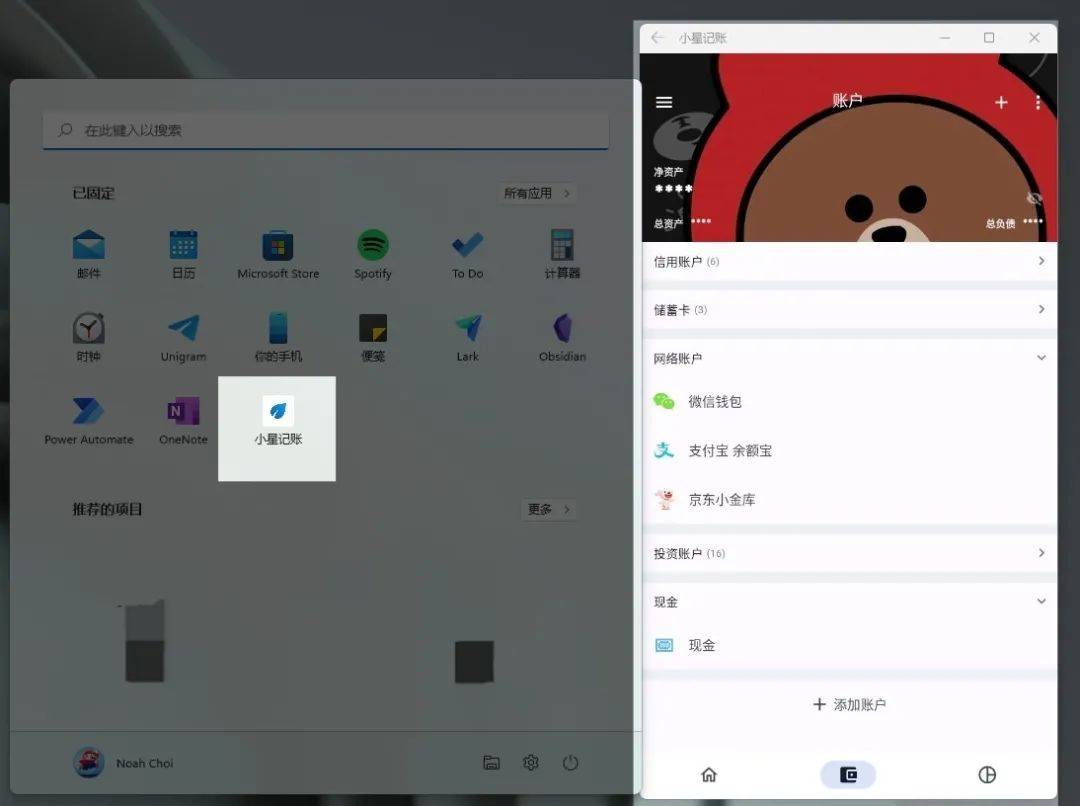
Task: Open the 计算器 Calculator app
Action: pyautogui.click(x=562, y=254)
